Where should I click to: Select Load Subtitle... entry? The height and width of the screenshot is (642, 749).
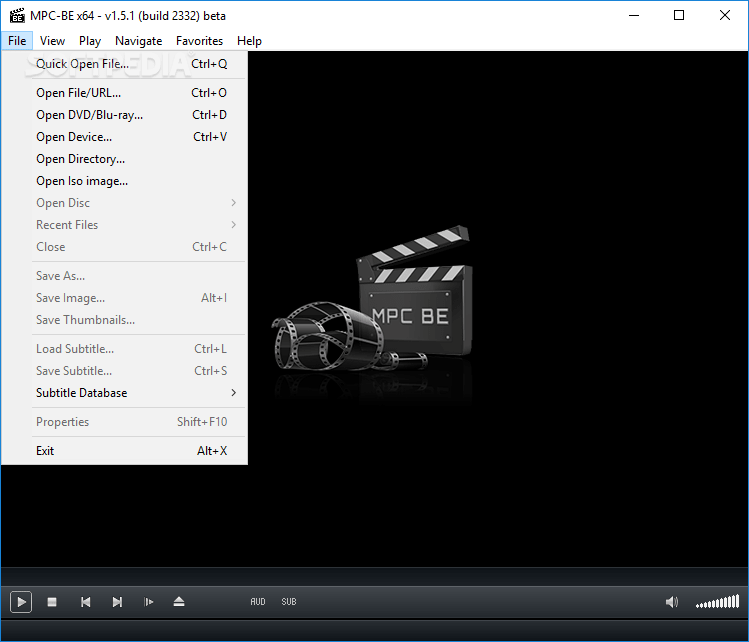[x=124, y=349]
